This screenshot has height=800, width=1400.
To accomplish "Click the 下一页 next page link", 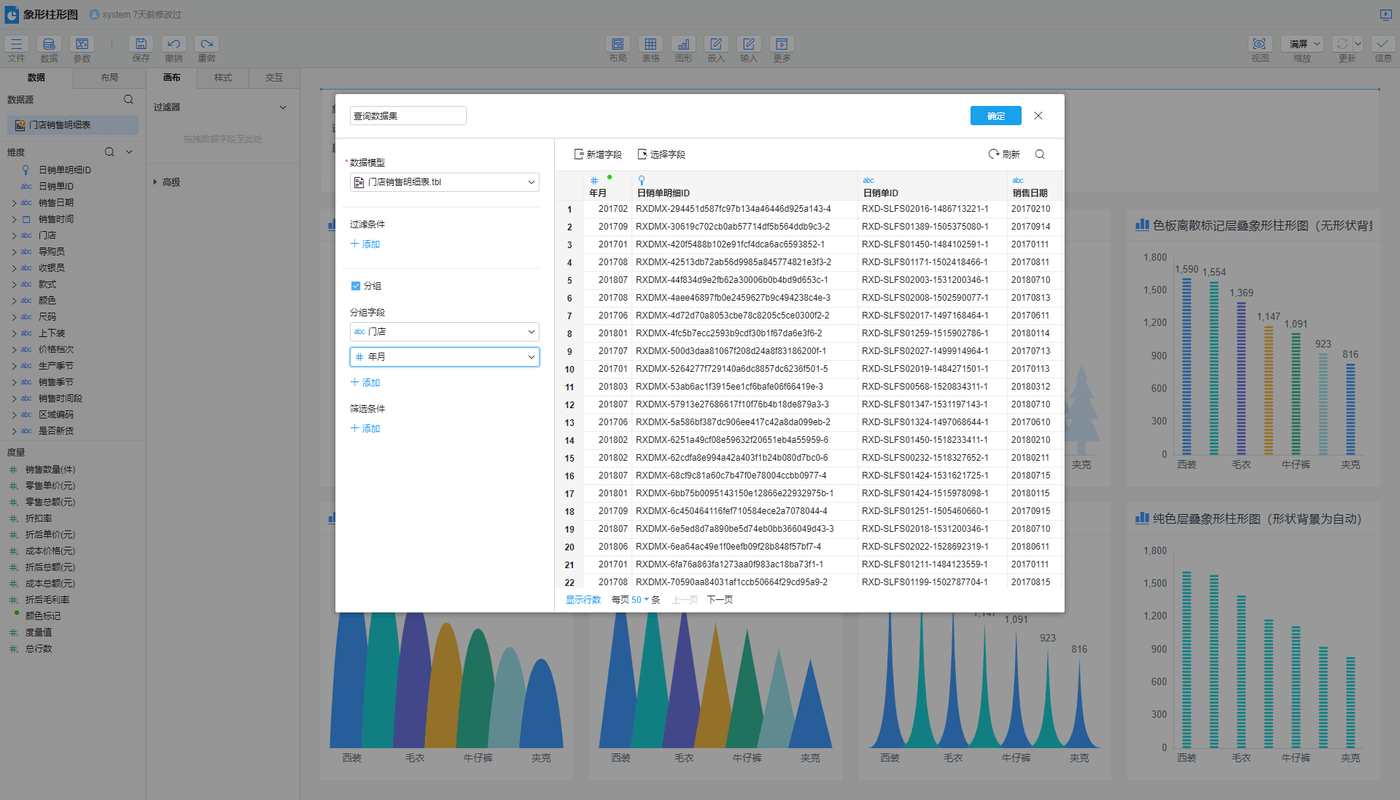I will [x=719, y=600].
